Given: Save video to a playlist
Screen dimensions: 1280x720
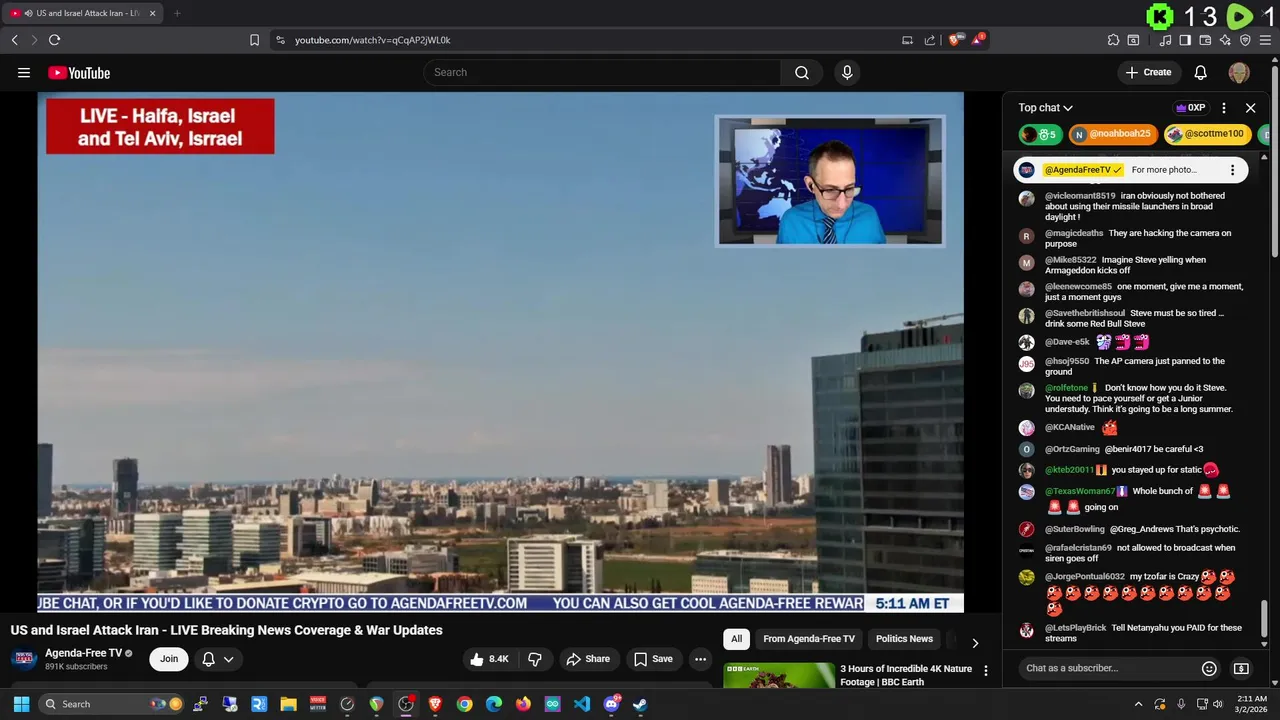Looking at the screenshot, I should click(x=653, y=659).
